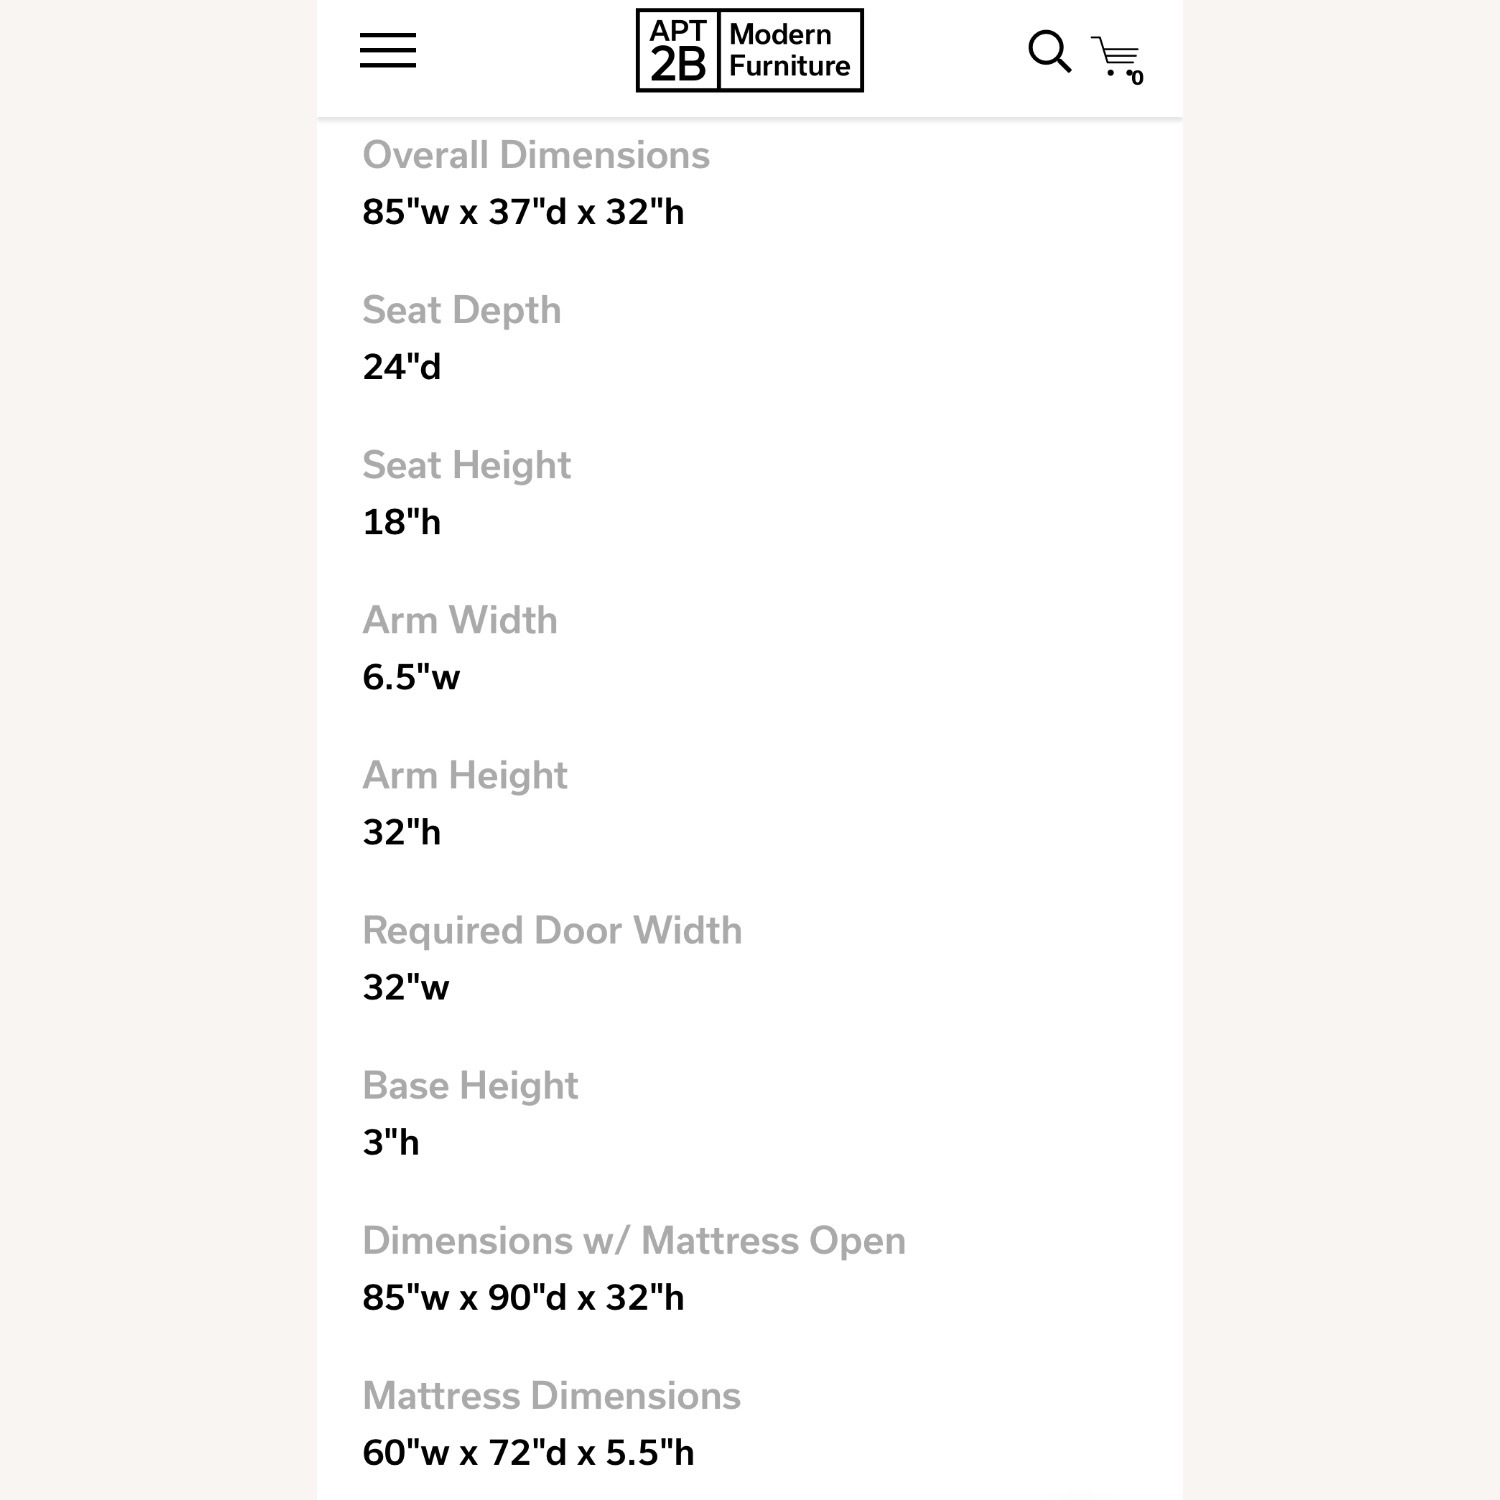The width and height of the screenshot is (1500, 1500).
Task: Click the Arm Height label
Action: (x=465, y=775)
